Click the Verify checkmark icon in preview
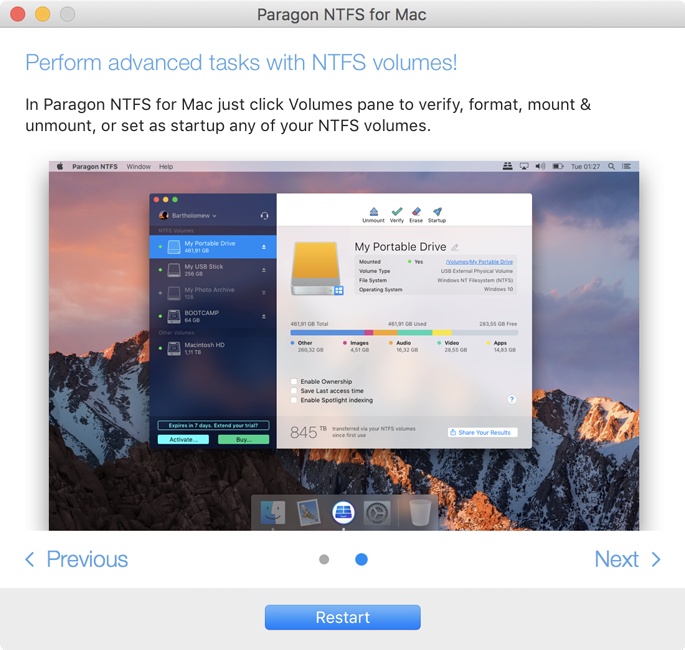This screenshot has height=650, width=685. 397,214
